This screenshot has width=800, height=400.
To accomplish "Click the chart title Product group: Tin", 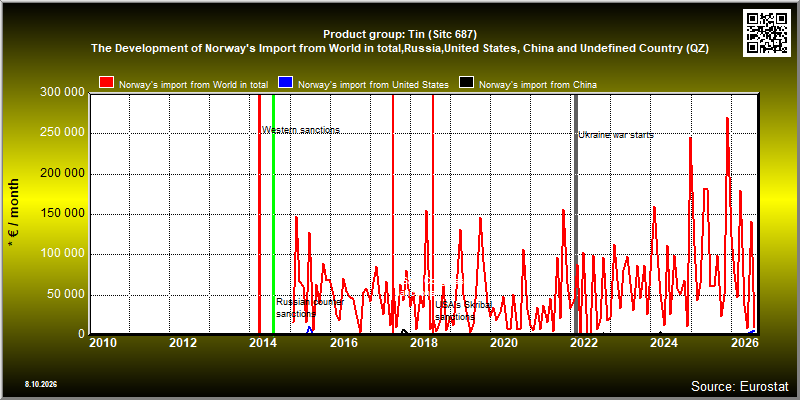I will (x=400, y=34).
